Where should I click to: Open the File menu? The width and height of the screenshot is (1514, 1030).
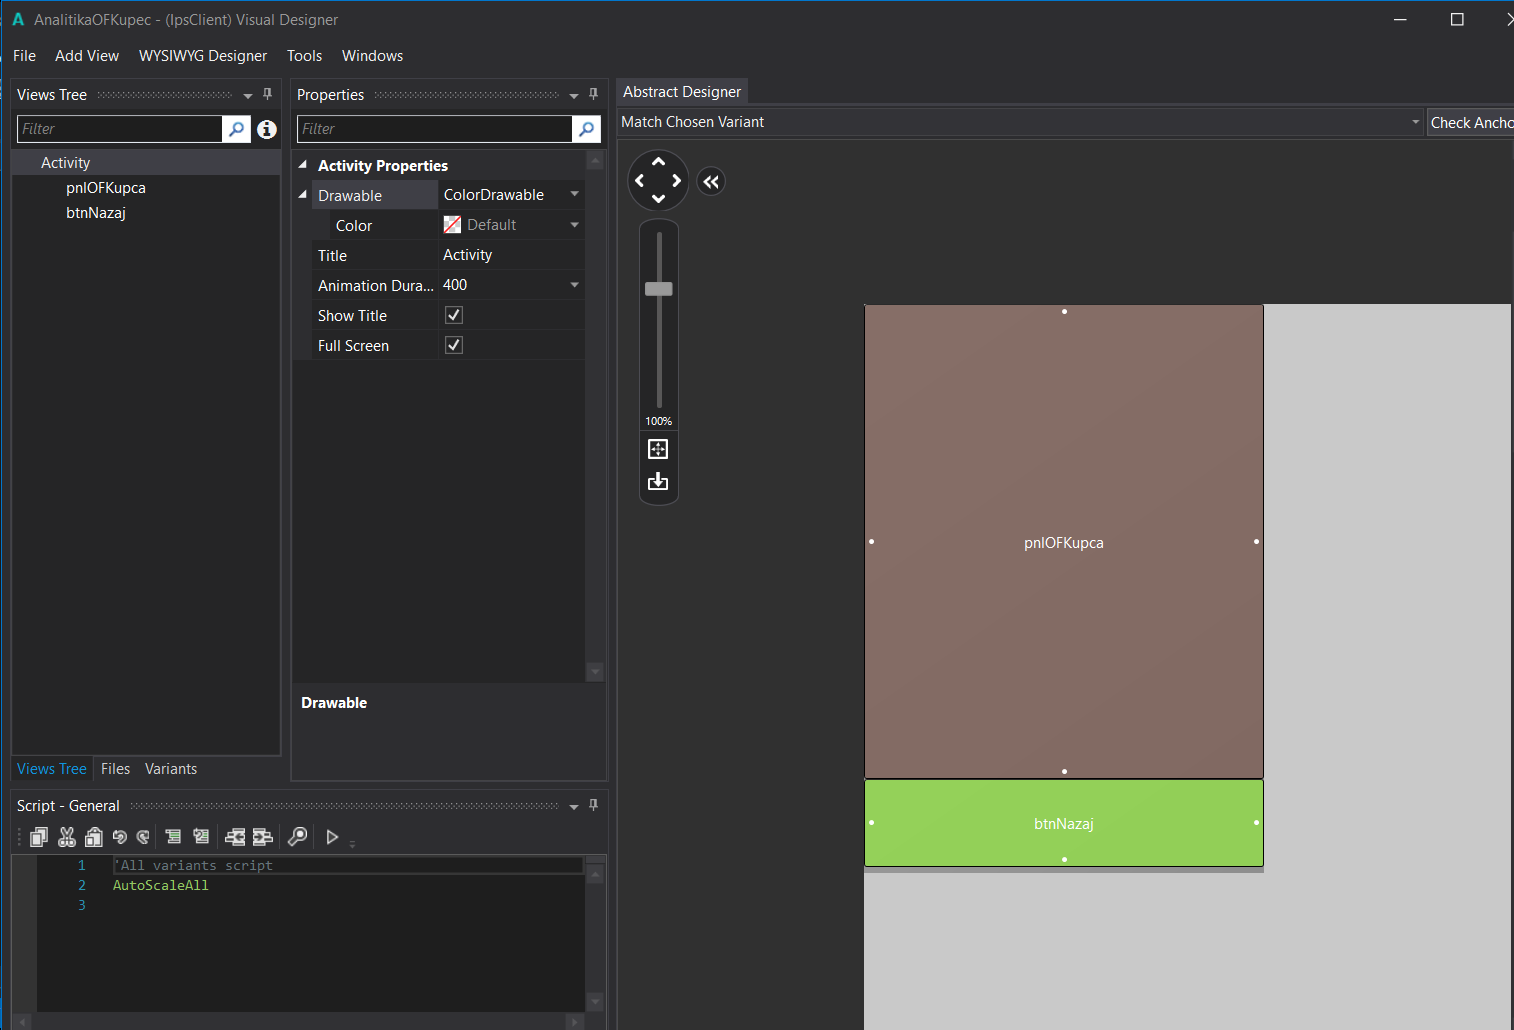click(x=25, y=56)
